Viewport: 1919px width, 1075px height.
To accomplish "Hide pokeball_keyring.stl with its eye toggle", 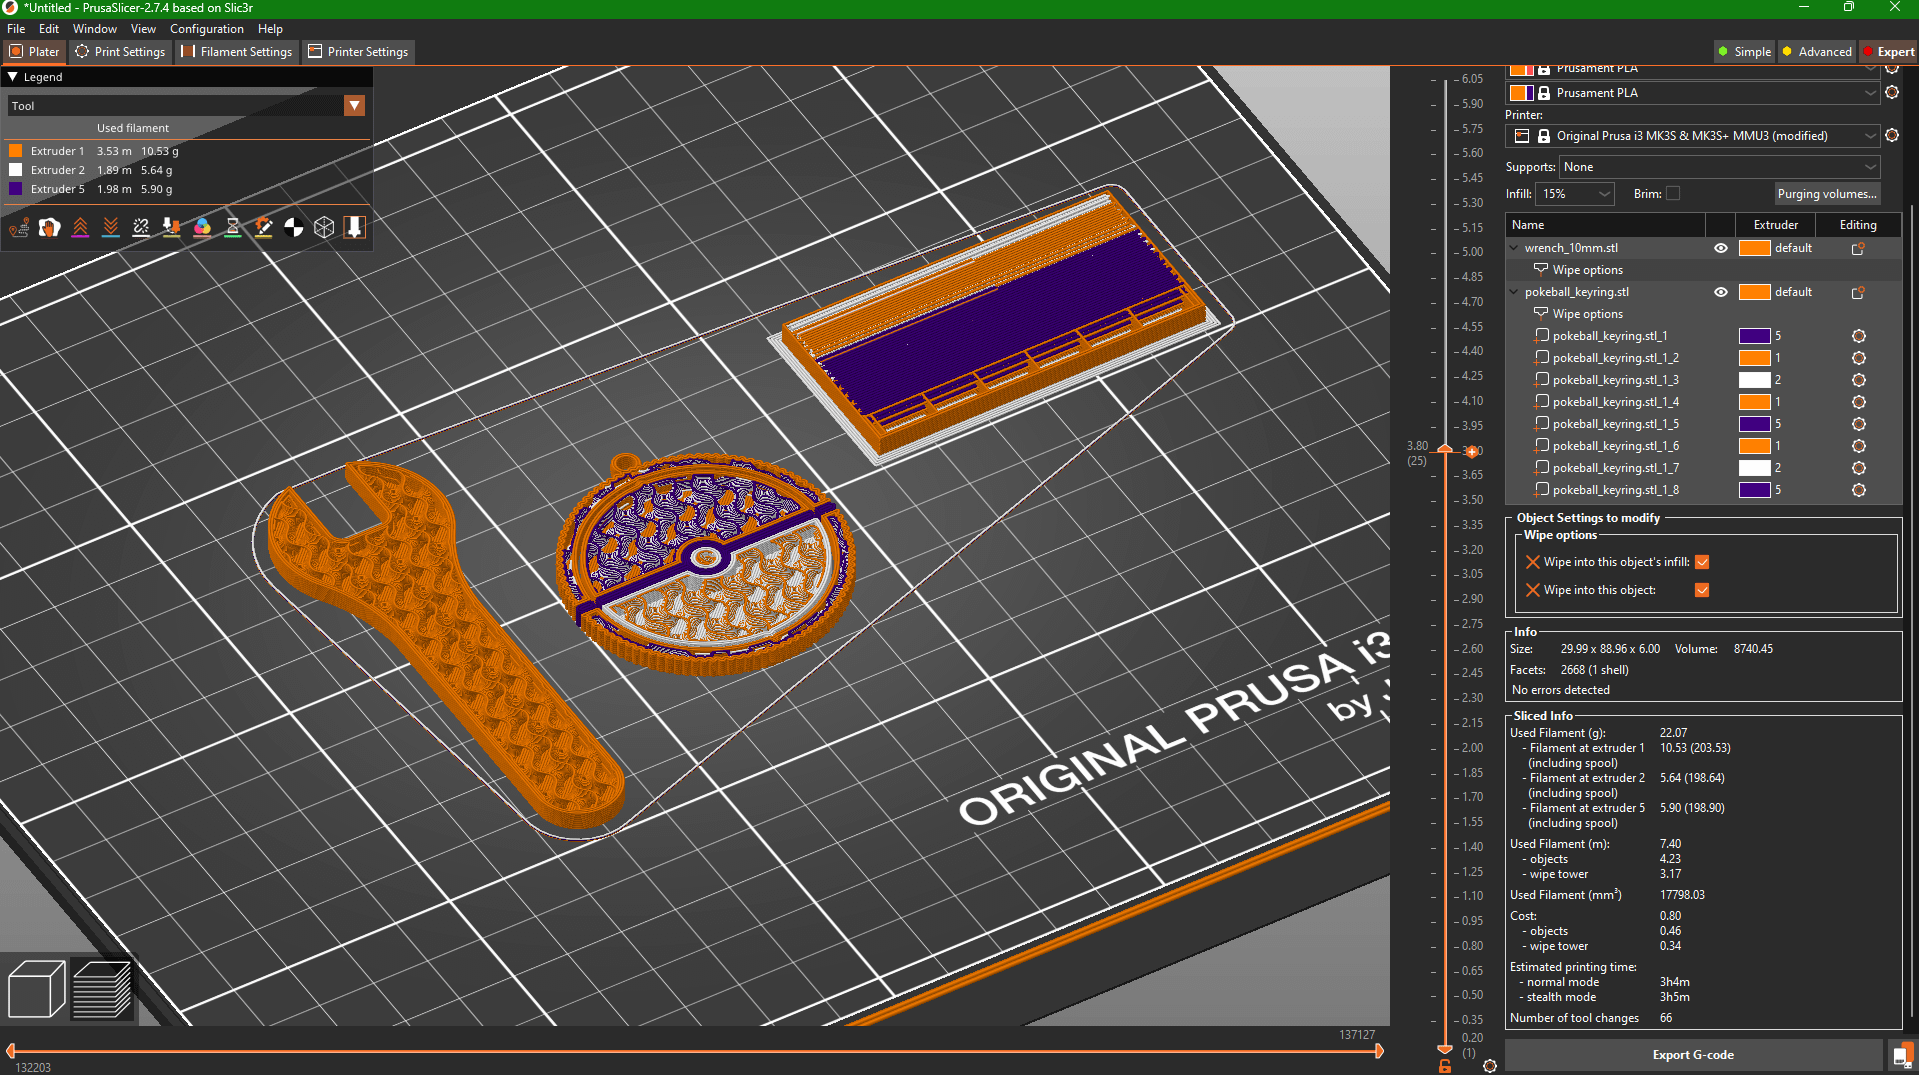I will pyautogui.click(x=1720, y=292).
